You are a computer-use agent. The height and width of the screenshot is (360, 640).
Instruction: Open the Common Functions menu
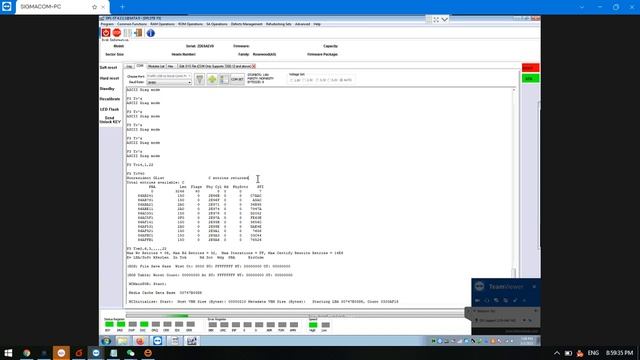pos(132,24)
